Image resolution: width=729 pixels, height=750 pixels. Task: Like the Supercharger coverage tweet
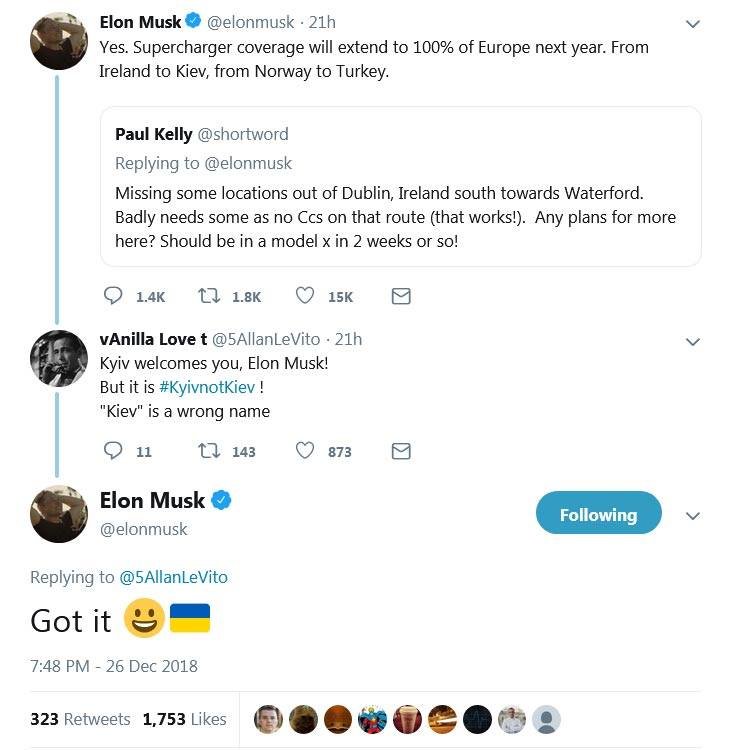pos(306,296)
